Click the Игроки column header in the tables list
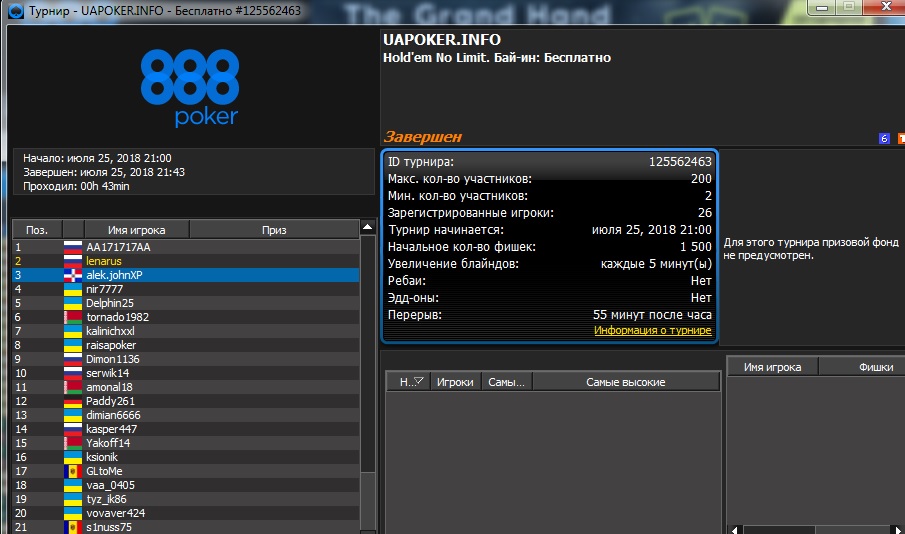 pyautogui.click(x=455, y=382)
